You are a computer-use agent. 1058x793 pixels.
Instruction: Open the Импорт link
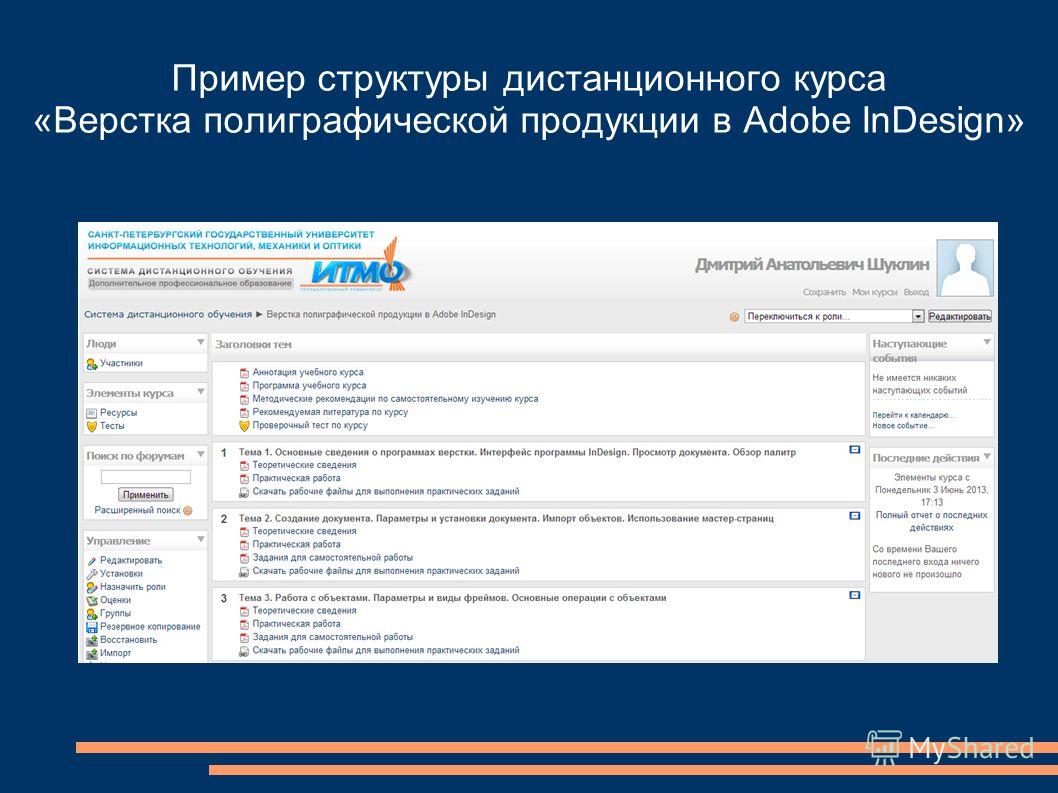point(115,653)
